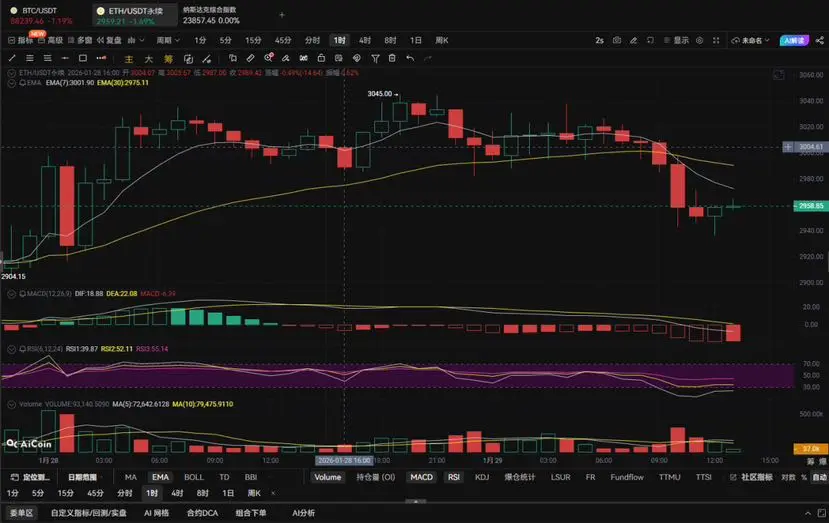Open the AI 网格 bottom tab
This screenshot has width=829, height=523.
coord(156,513)
